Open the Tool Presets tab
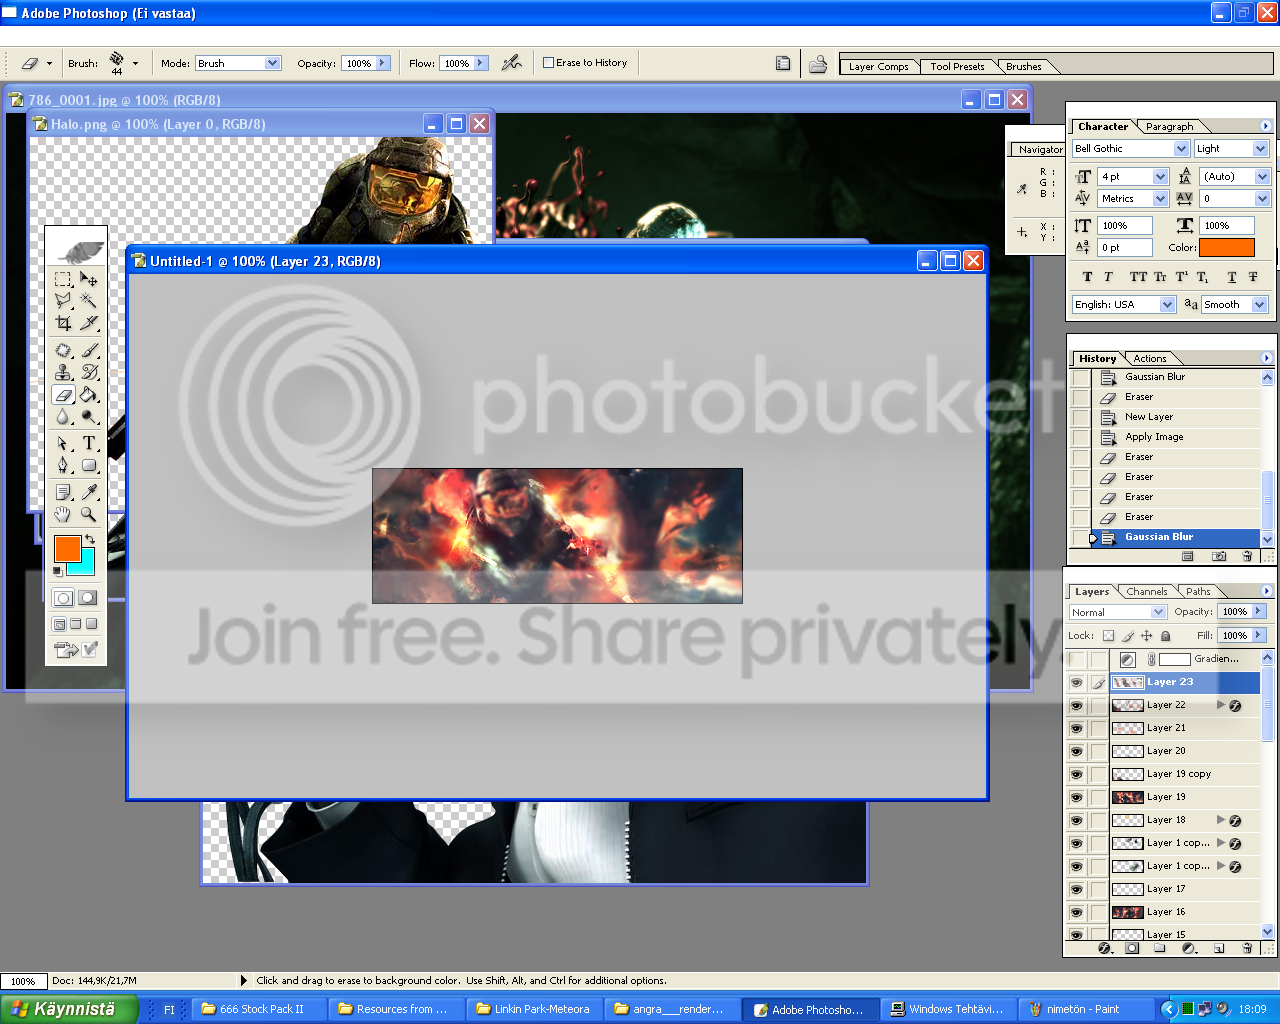 957,67
